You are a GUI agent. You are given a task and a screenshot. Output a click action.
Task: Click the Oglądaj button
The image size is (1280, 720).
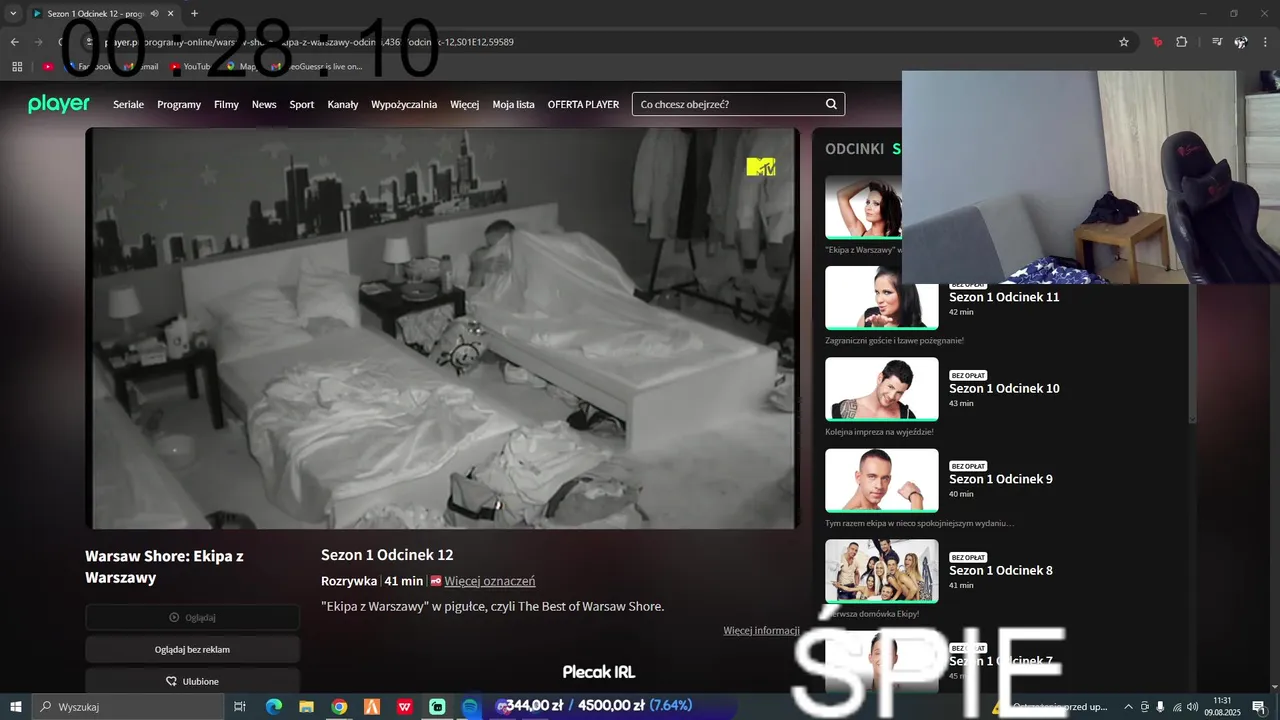192,617
